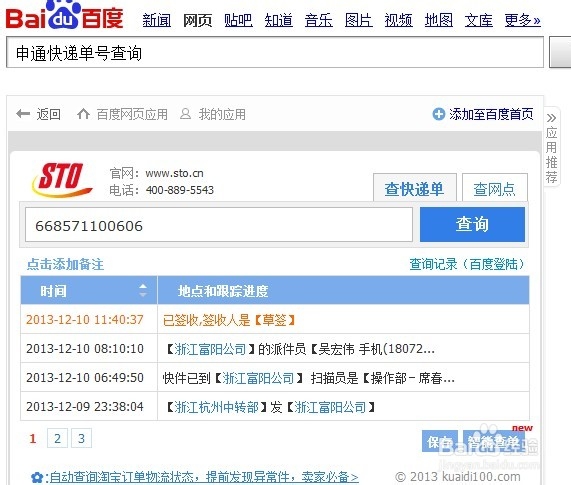Viewport: 571px width, 485px height.
Task: Click 浙江富阳公司 link in courier row
Action: coord(210,349)
